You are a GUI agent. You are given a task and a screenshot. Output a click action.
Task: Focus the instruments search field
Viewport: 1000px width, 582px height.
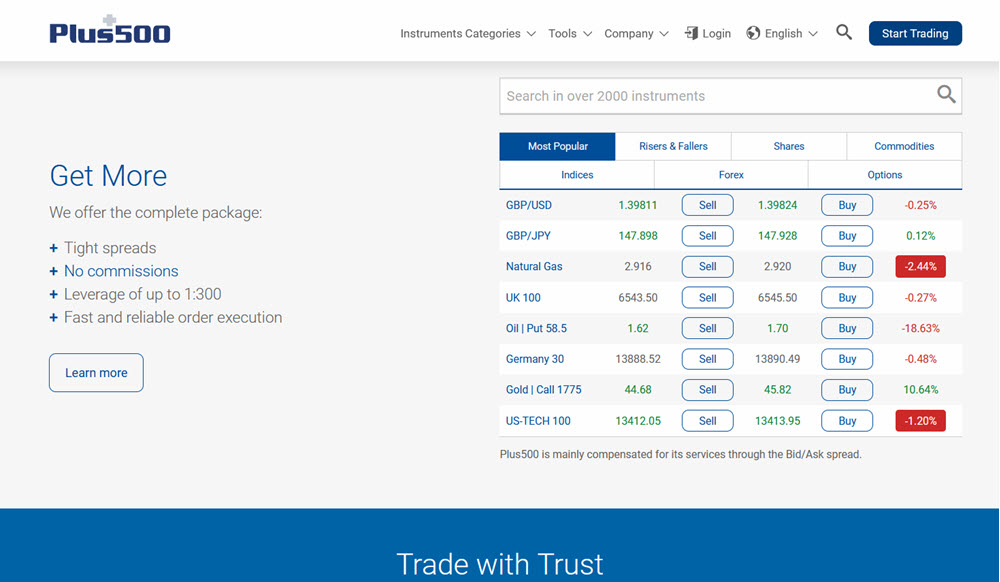coord(715,96)
